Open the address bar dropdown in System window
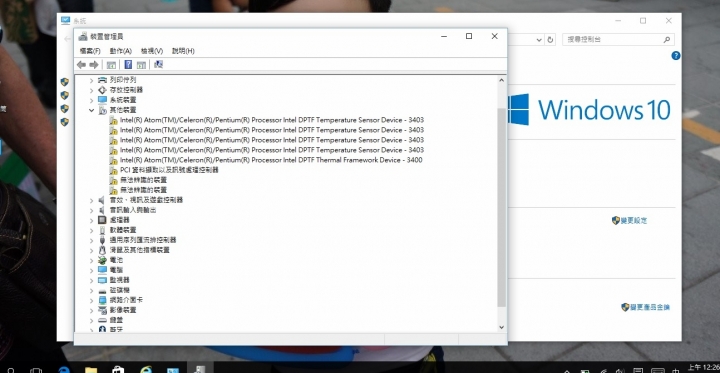 tap(539, 40)
